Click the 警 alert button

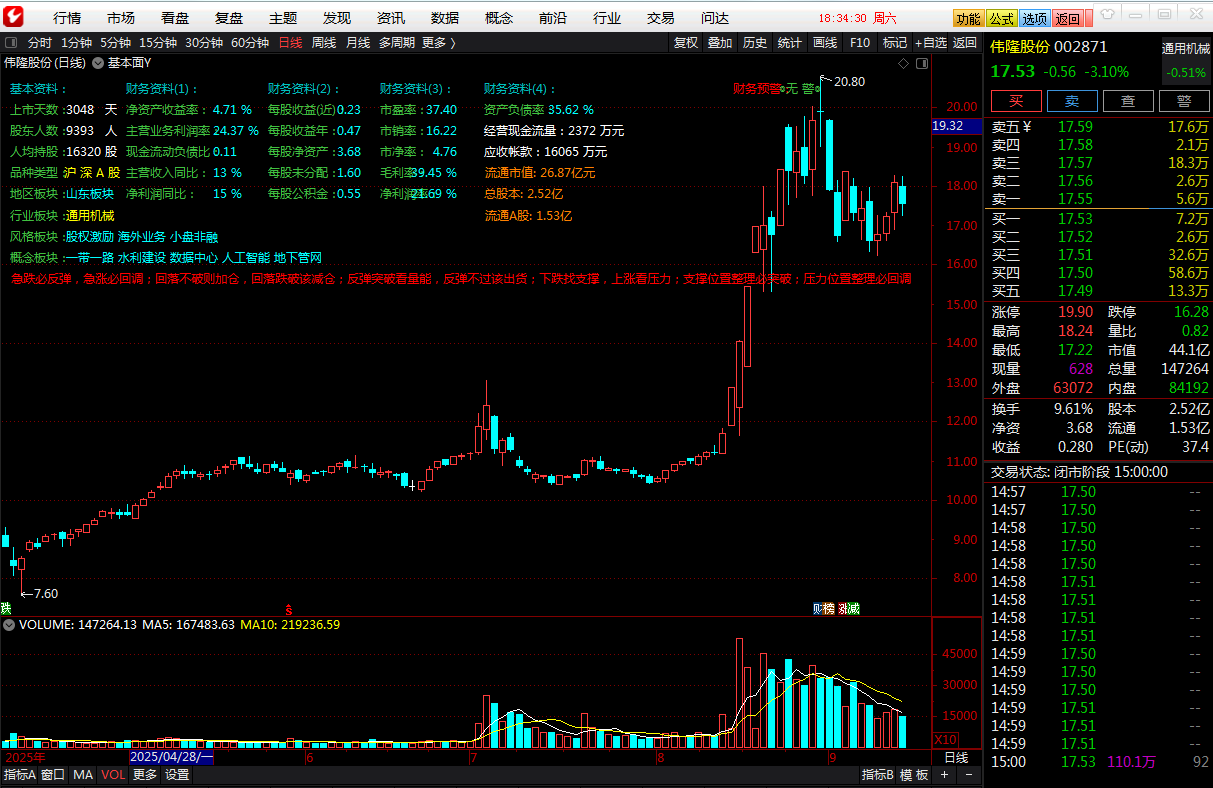(1184, 101)
